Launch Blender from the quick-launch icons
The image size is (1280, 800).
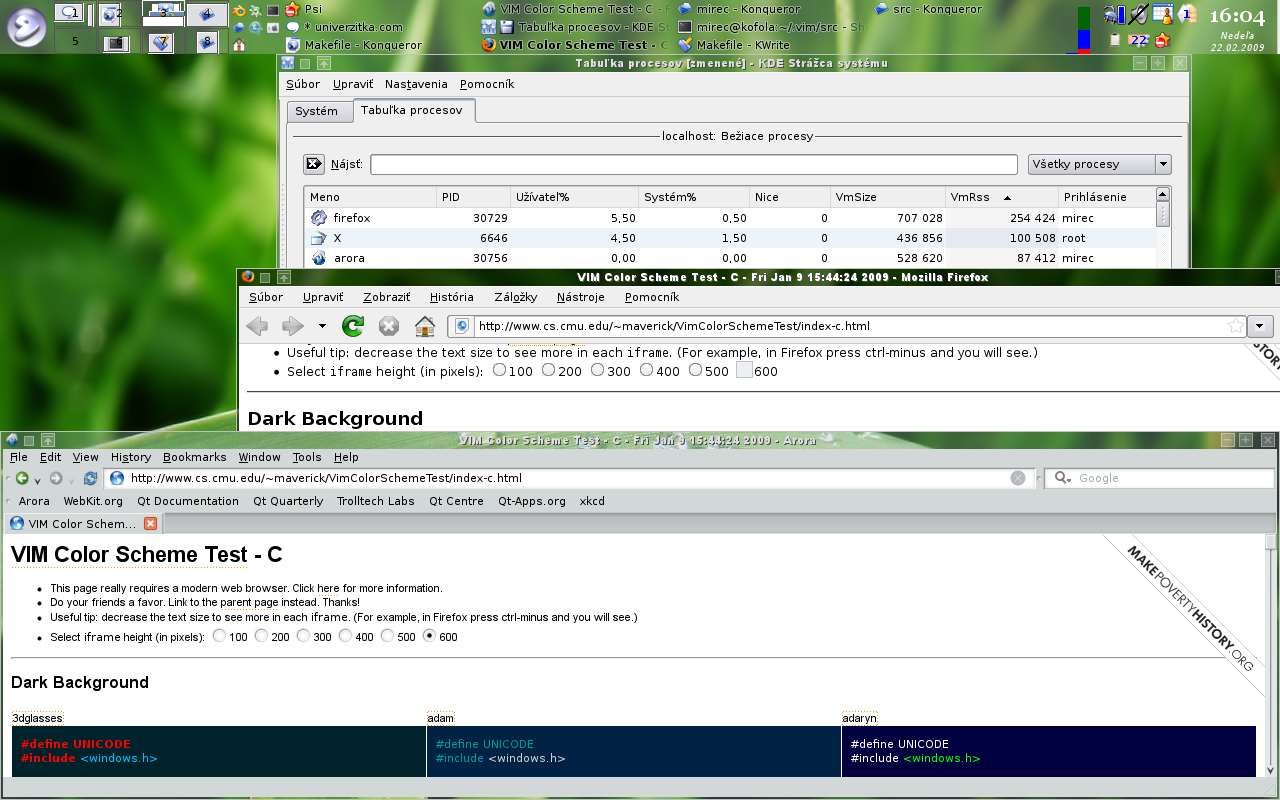(240, 10)
